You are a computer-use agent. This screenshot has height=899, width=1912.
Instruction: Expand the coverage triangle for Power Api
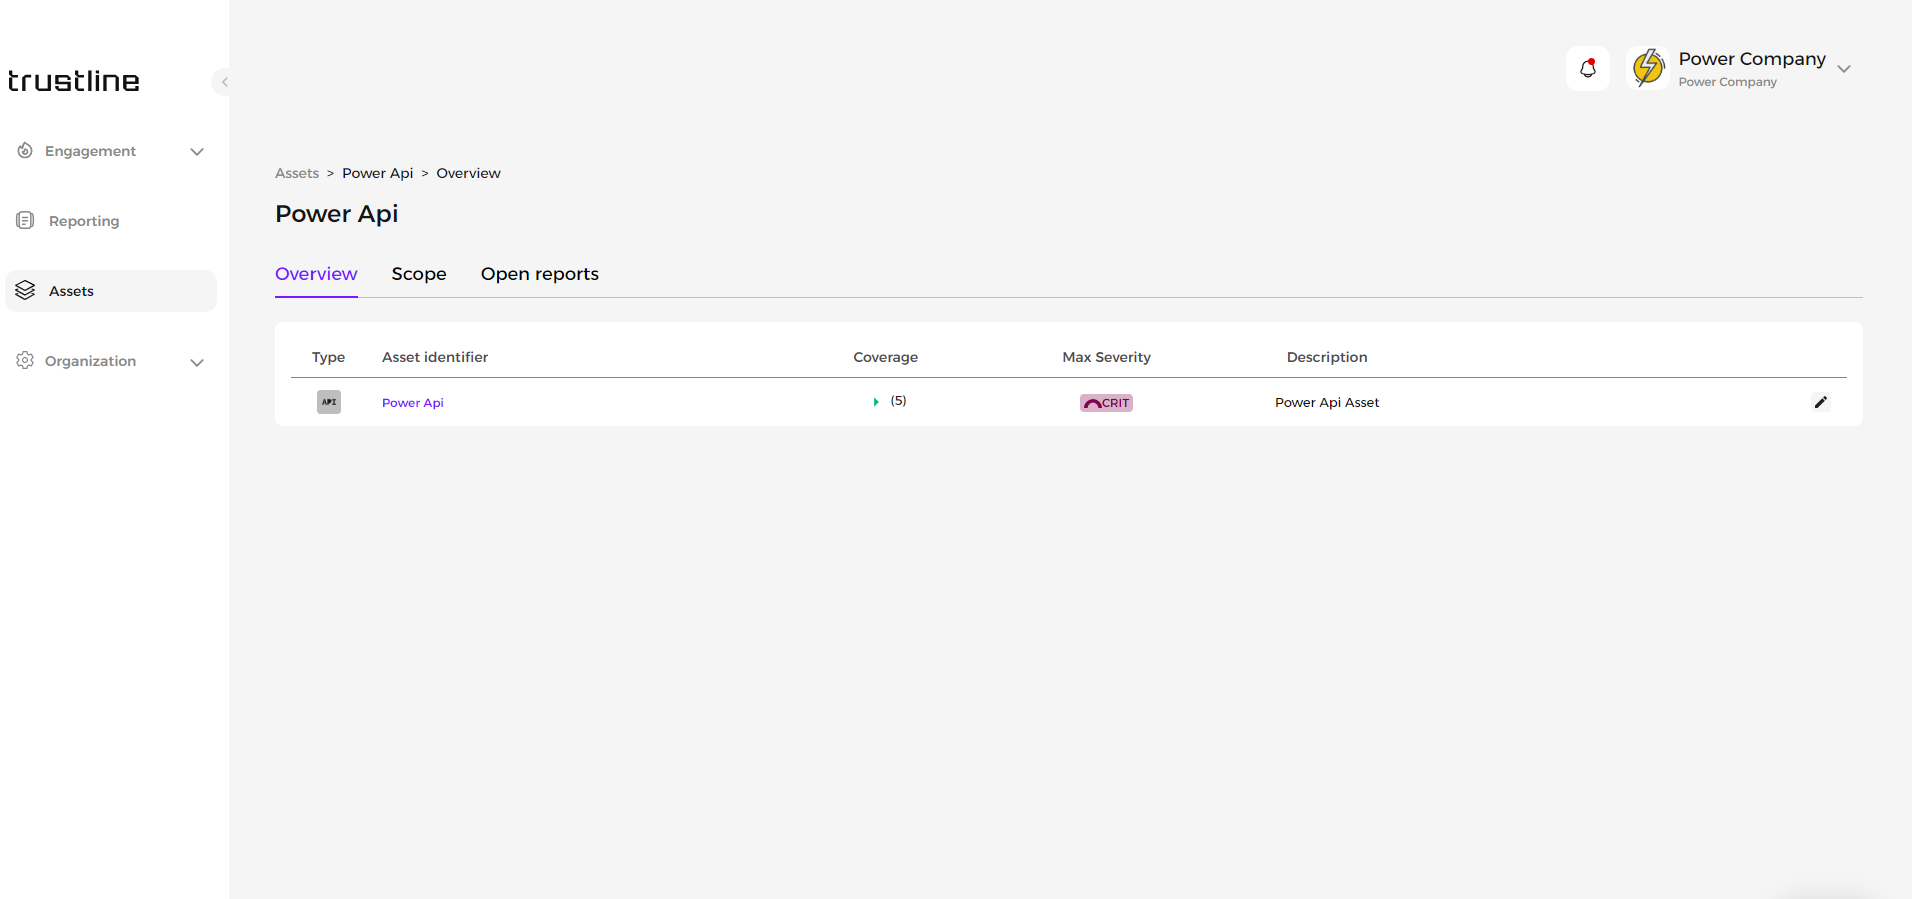tap(876, 402)
